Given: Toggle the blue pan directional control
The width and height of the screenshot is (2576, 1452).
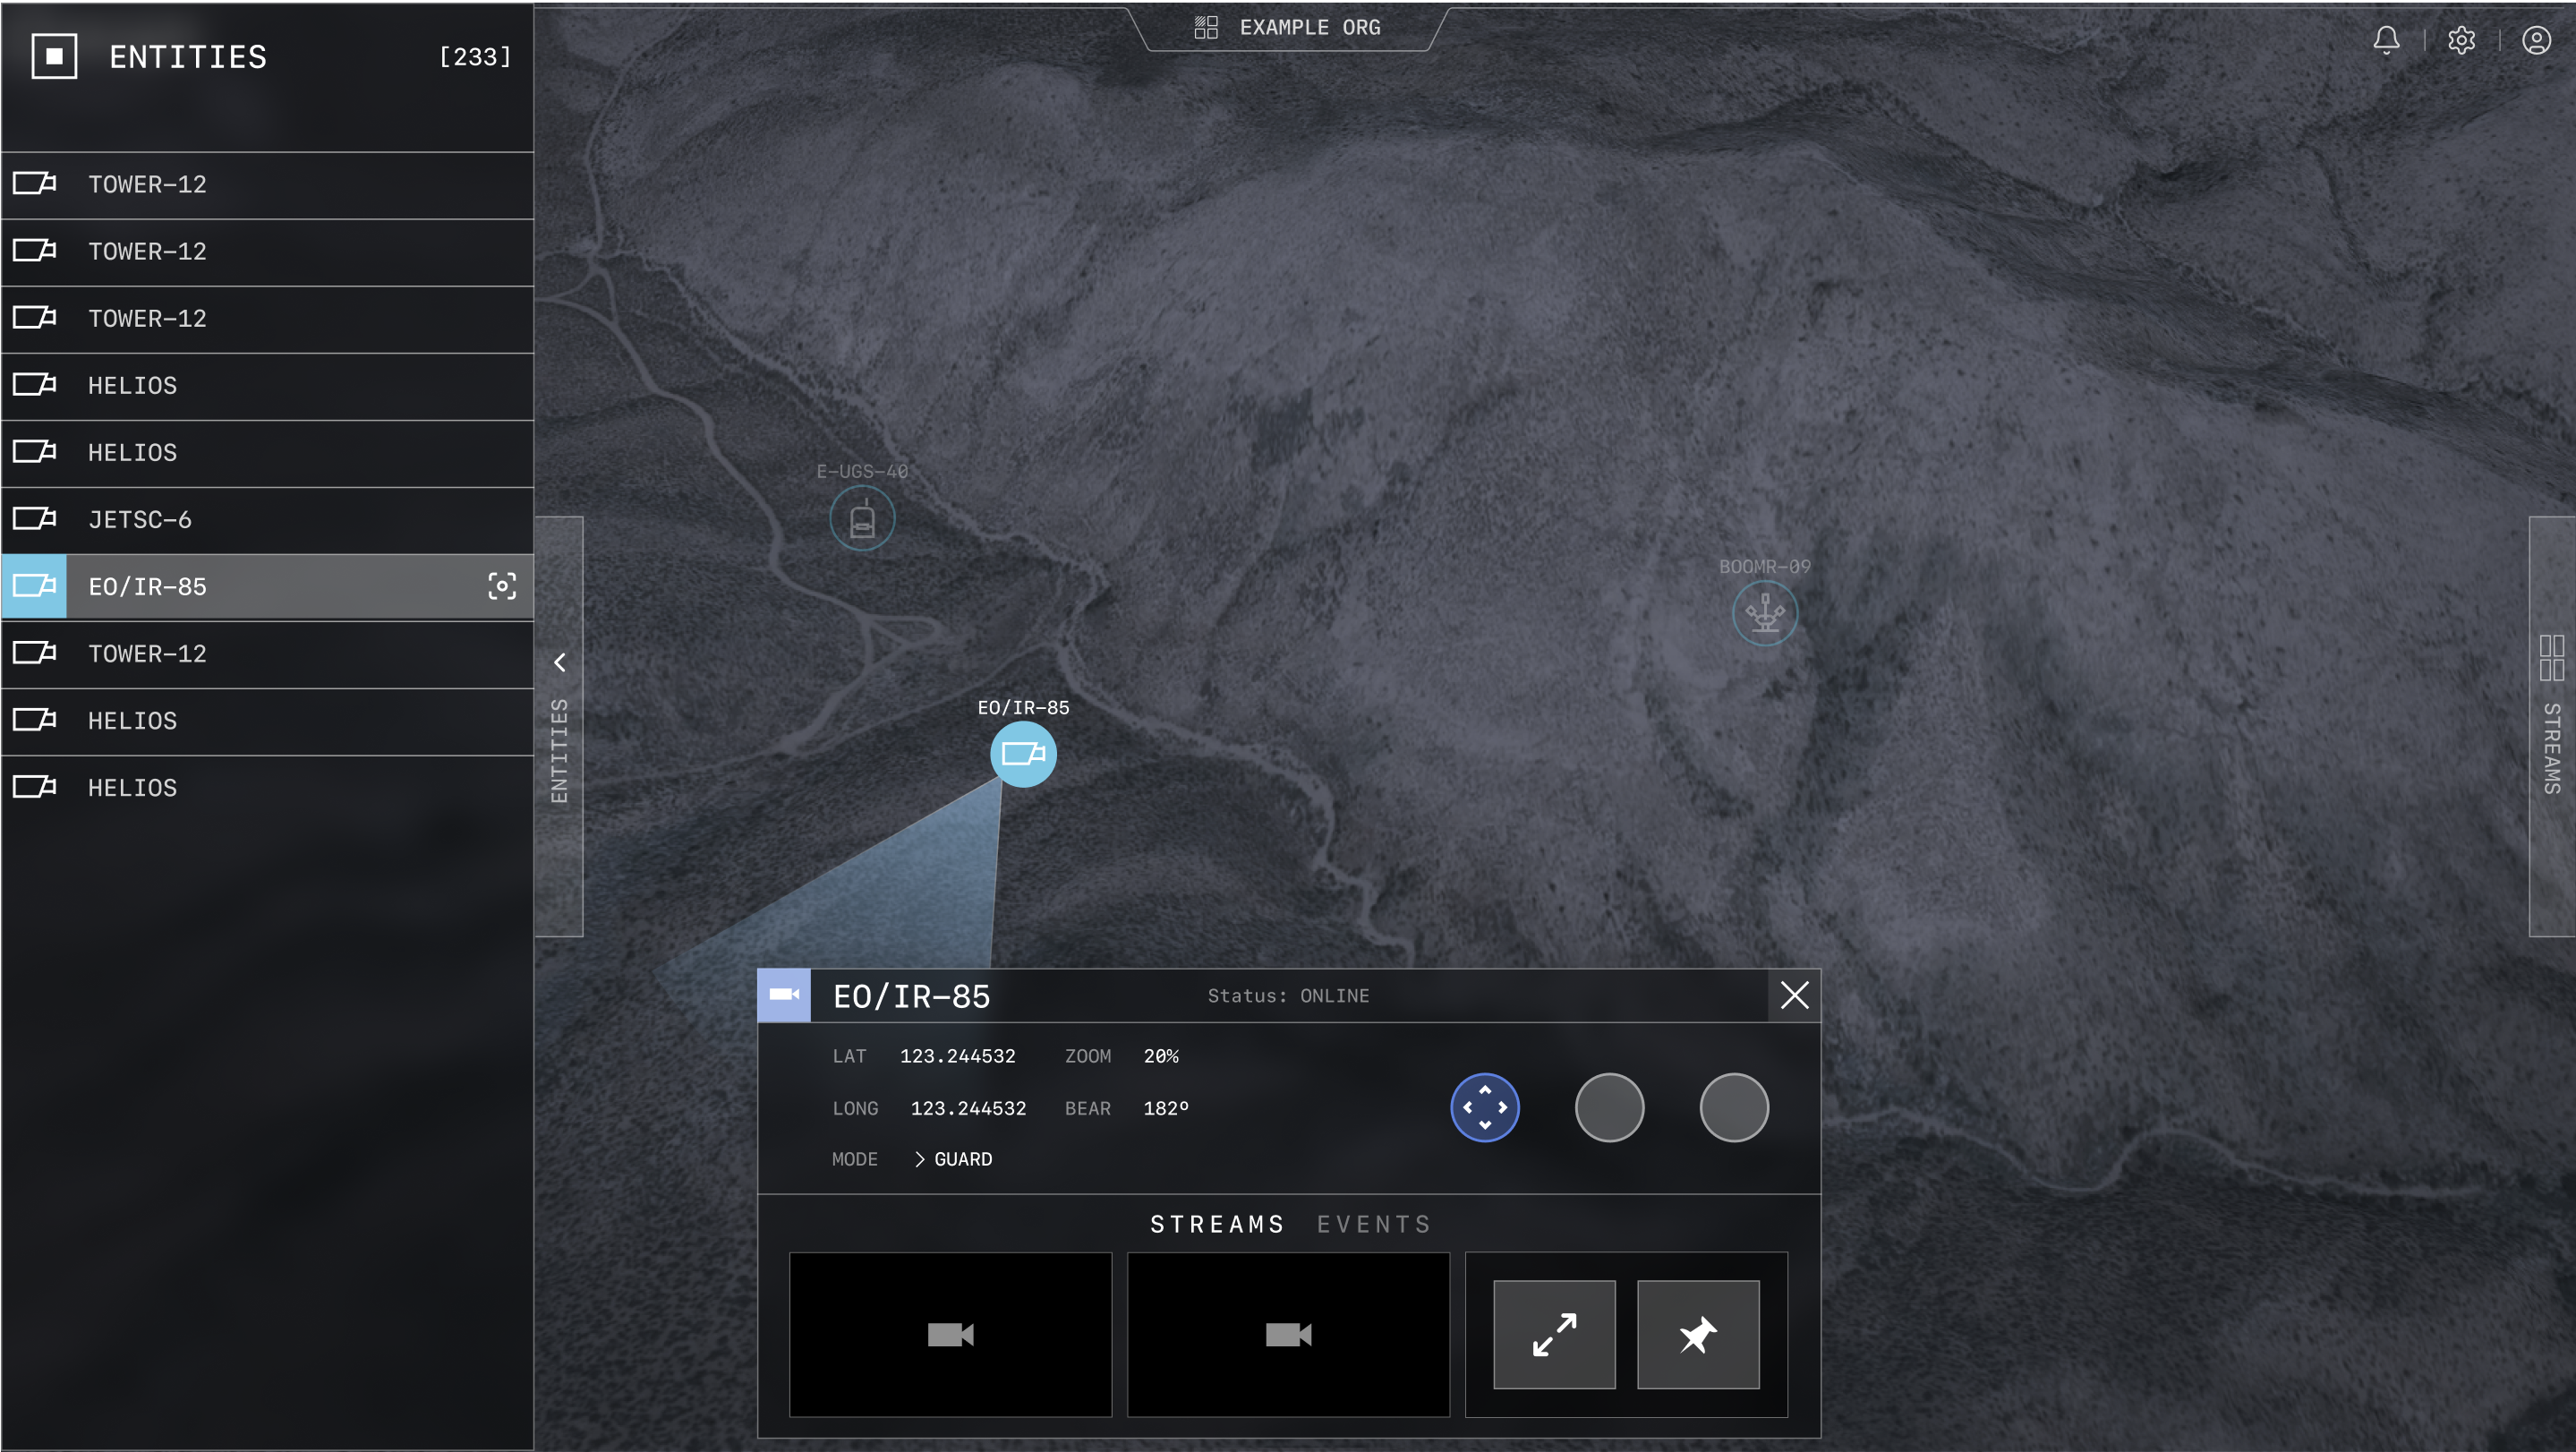Looking at the screenshot, I should coord(1485,1108).
